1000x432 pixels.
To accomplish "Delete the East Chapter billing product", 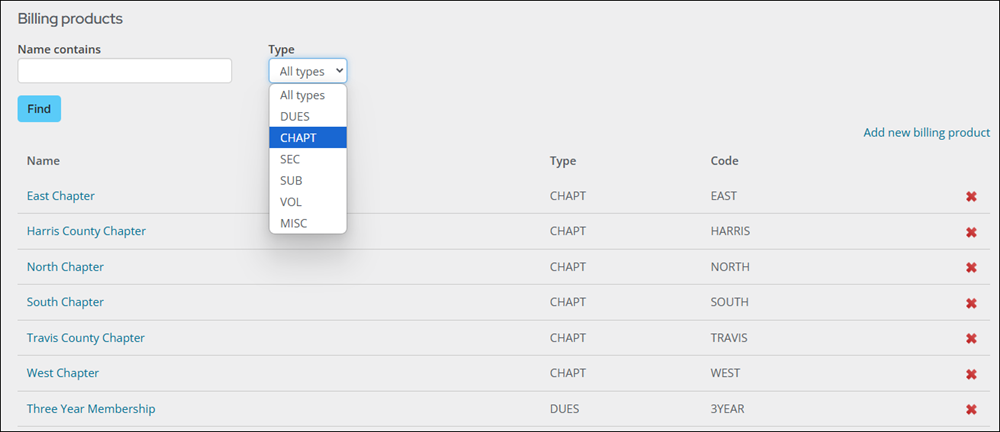I will (971, 197).
